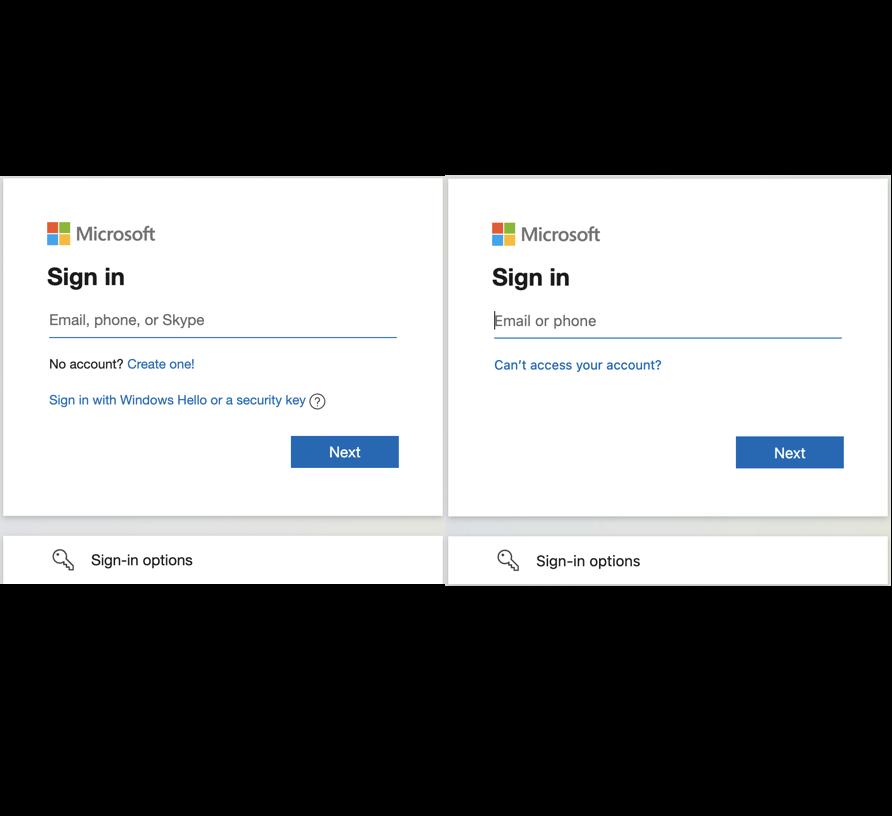
Task: Click the 'Microsoft' wordmark in right panel
Action: click(x=561, y=234)
